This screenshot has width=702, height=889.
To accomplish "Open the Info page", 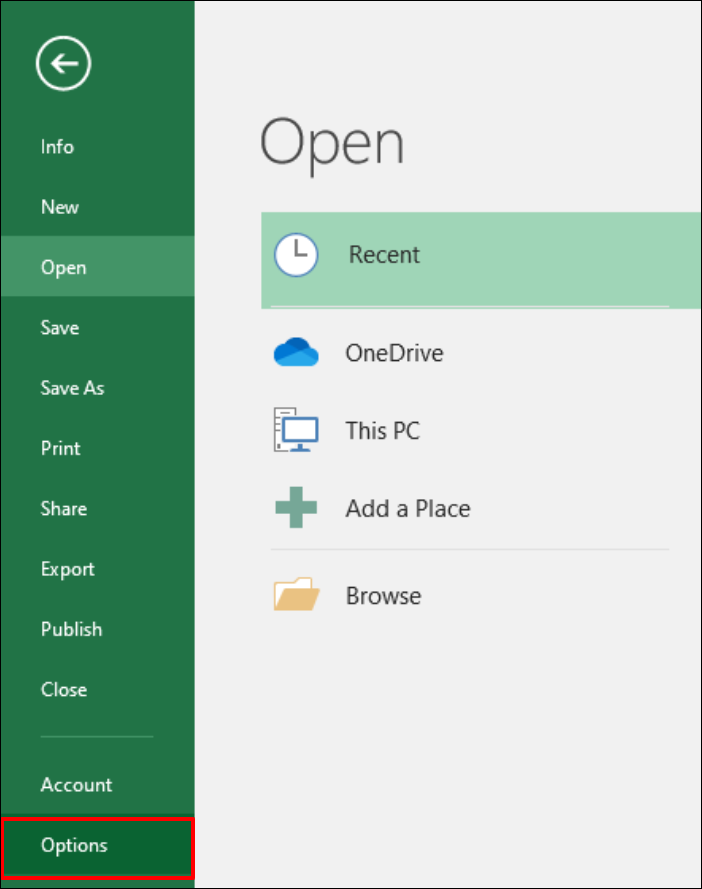I will click(57, 147).
